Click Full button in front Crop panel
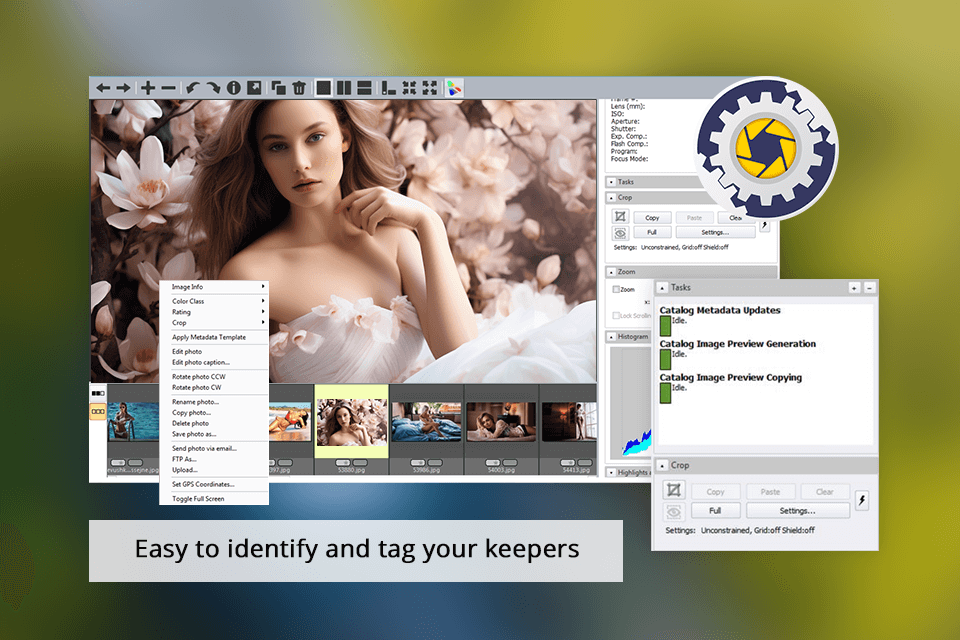The height and width of the screenshot is (640, 960). click(715, 511)
